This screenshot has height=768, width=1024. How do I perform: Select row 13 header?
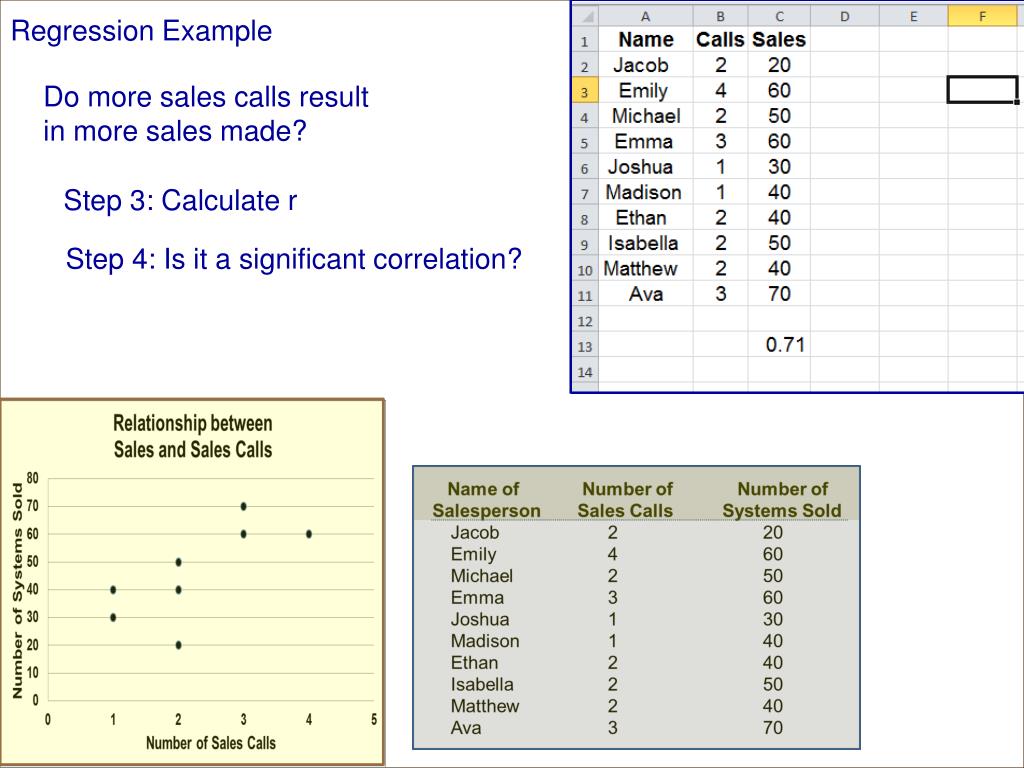tap(585, 346)
